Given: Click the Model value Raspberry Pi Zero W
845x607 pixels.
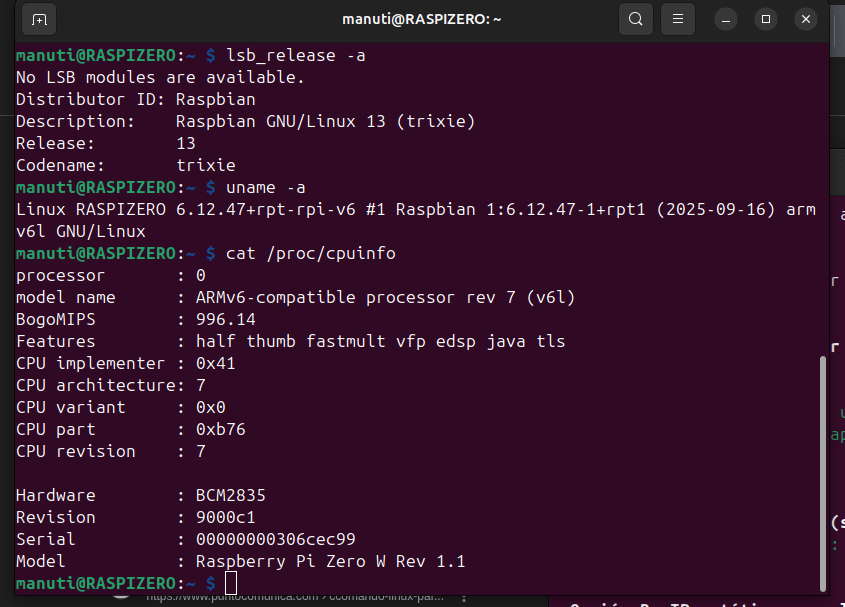Looking at the screenshot, I should pos(330,561).
